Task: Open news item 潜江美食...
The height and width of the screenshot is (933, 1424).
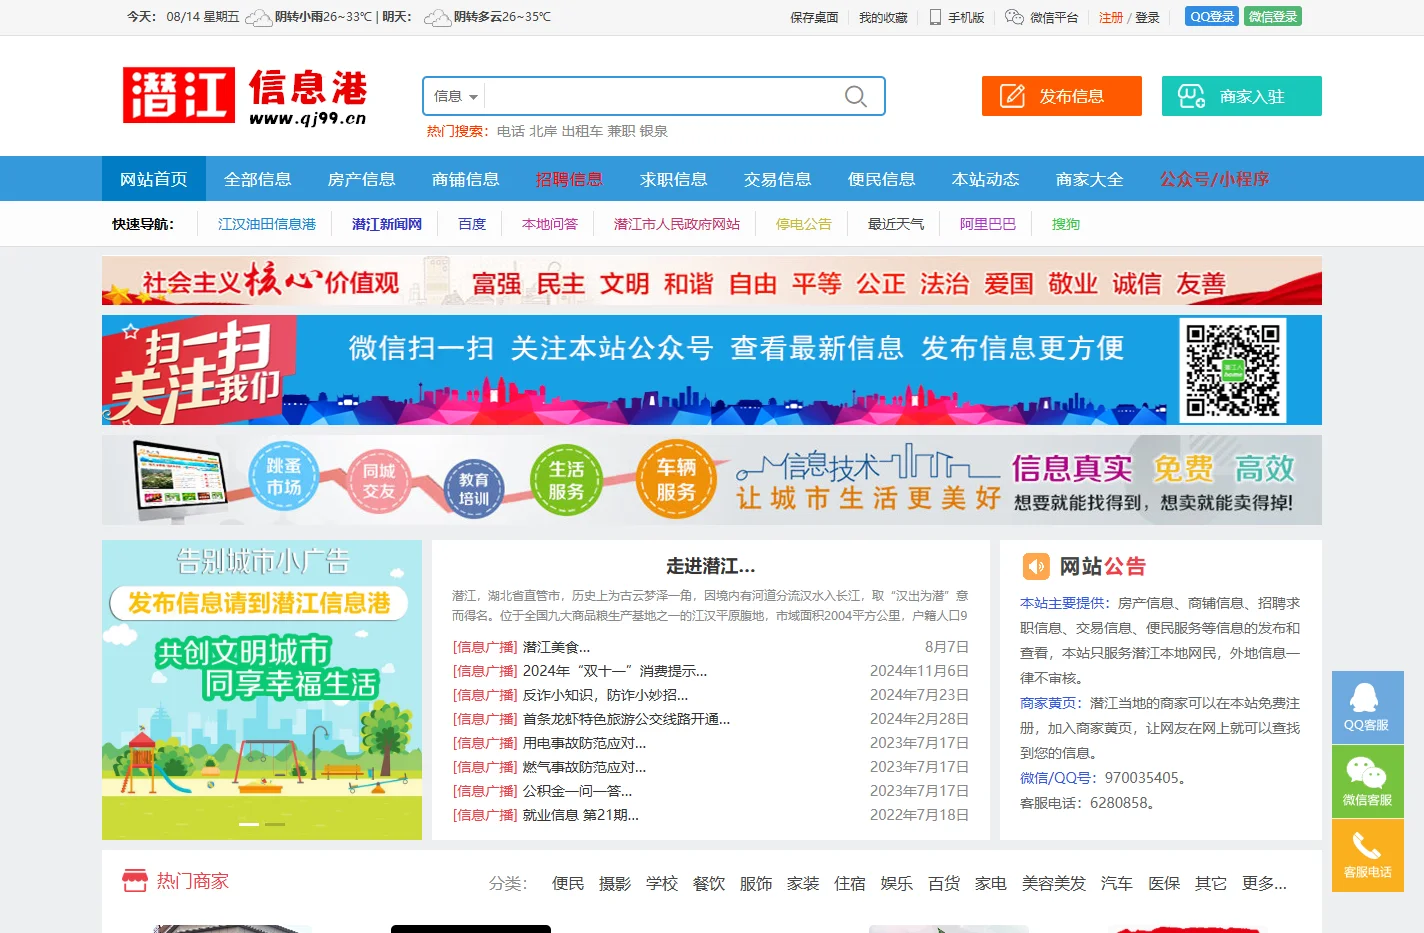Action: tap(556, 647)
